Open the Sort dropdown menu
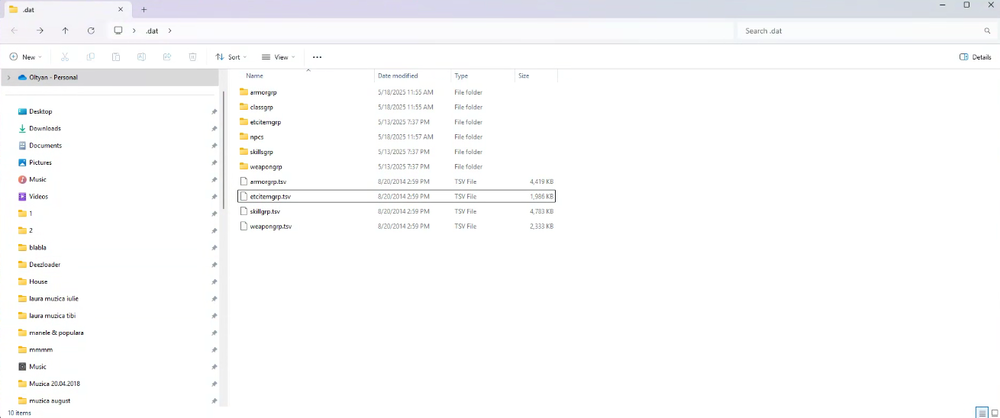This screenshot has height=418, width=1000. coord(231,57)
